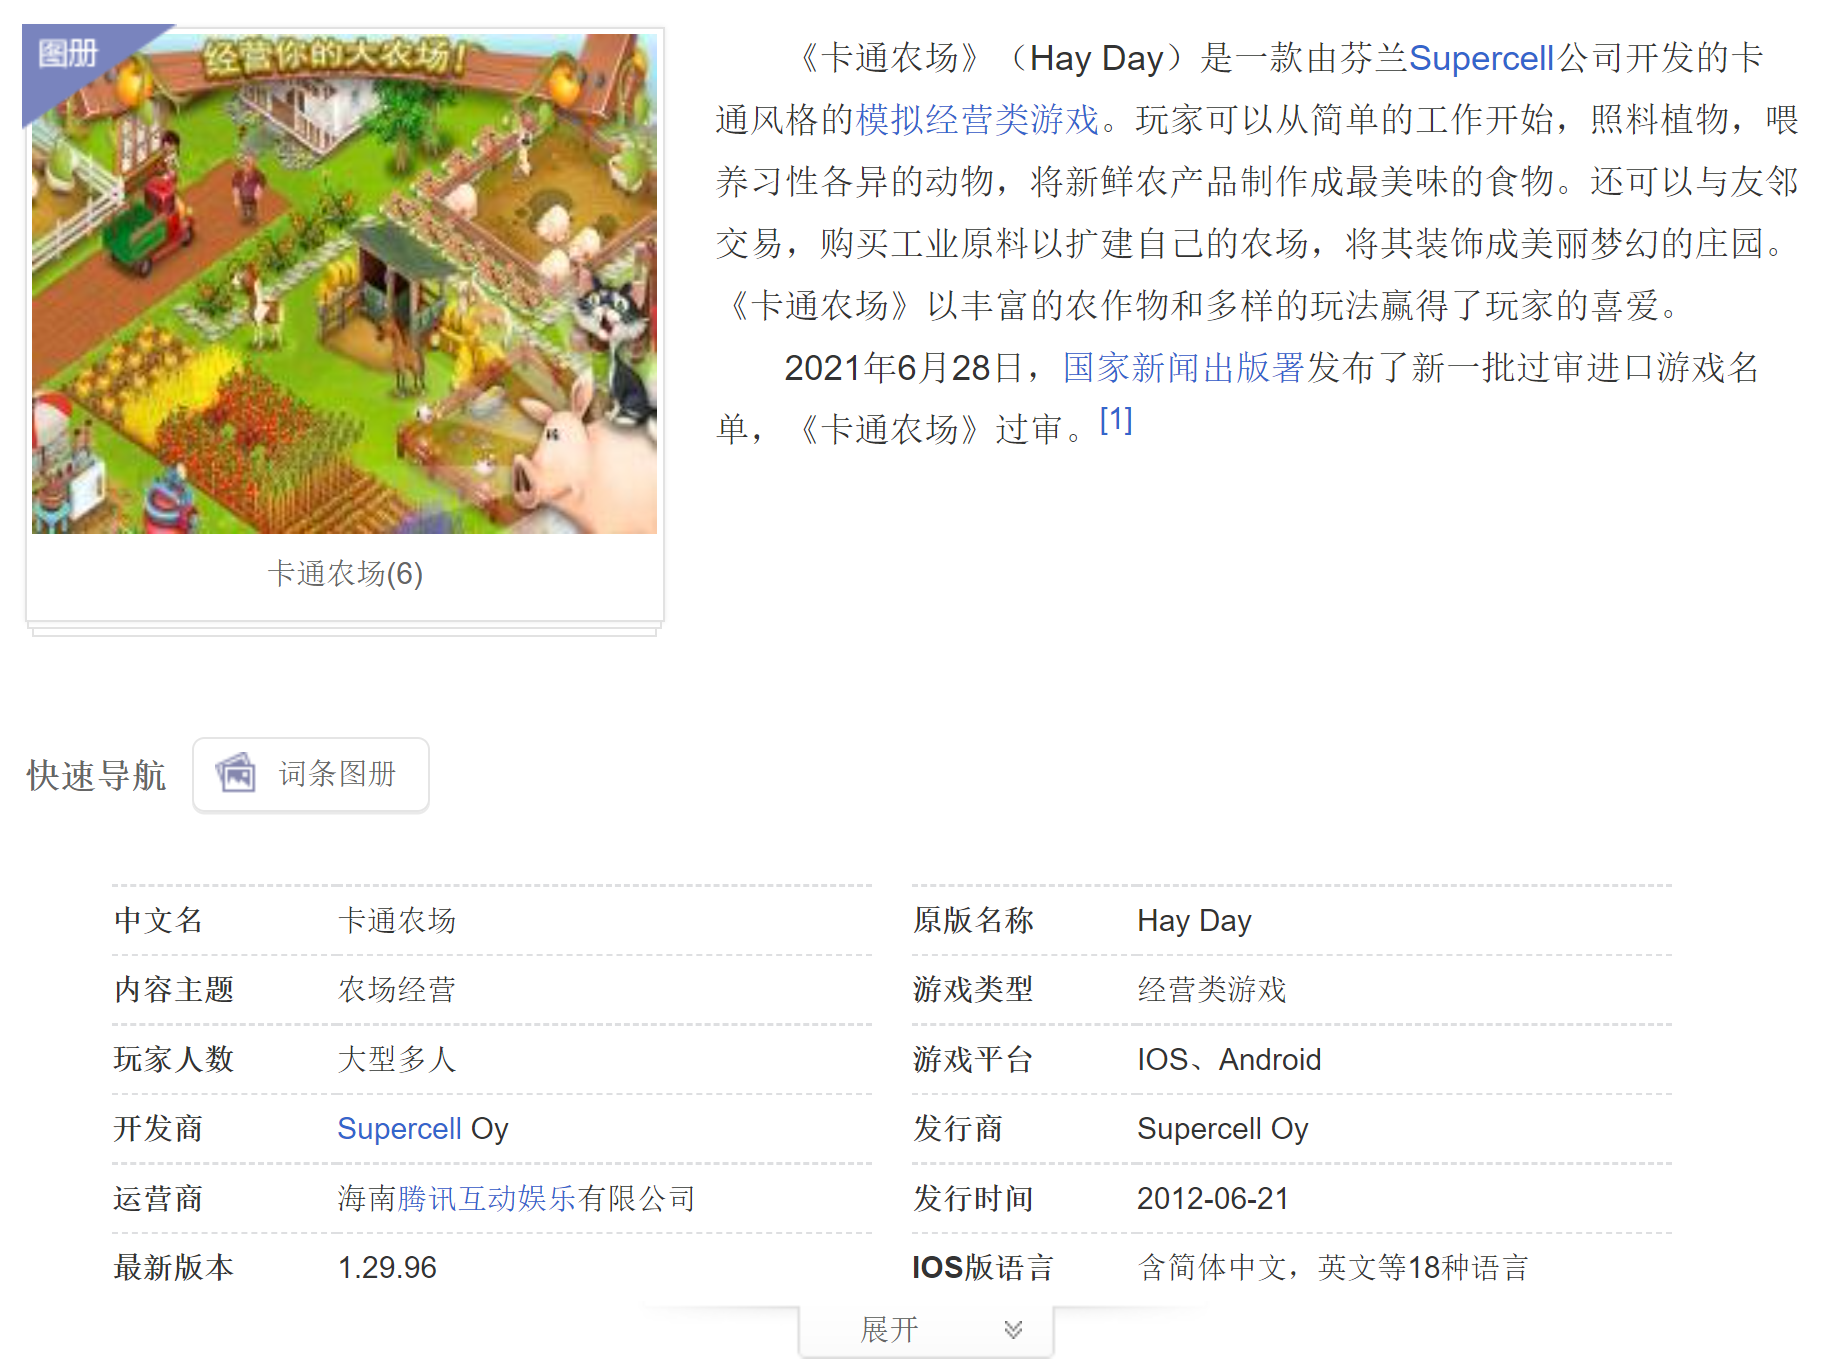Select the IOS版语言 value text
Viewport: 1825px width, 1367px height.
[x=1333, y=1268]
